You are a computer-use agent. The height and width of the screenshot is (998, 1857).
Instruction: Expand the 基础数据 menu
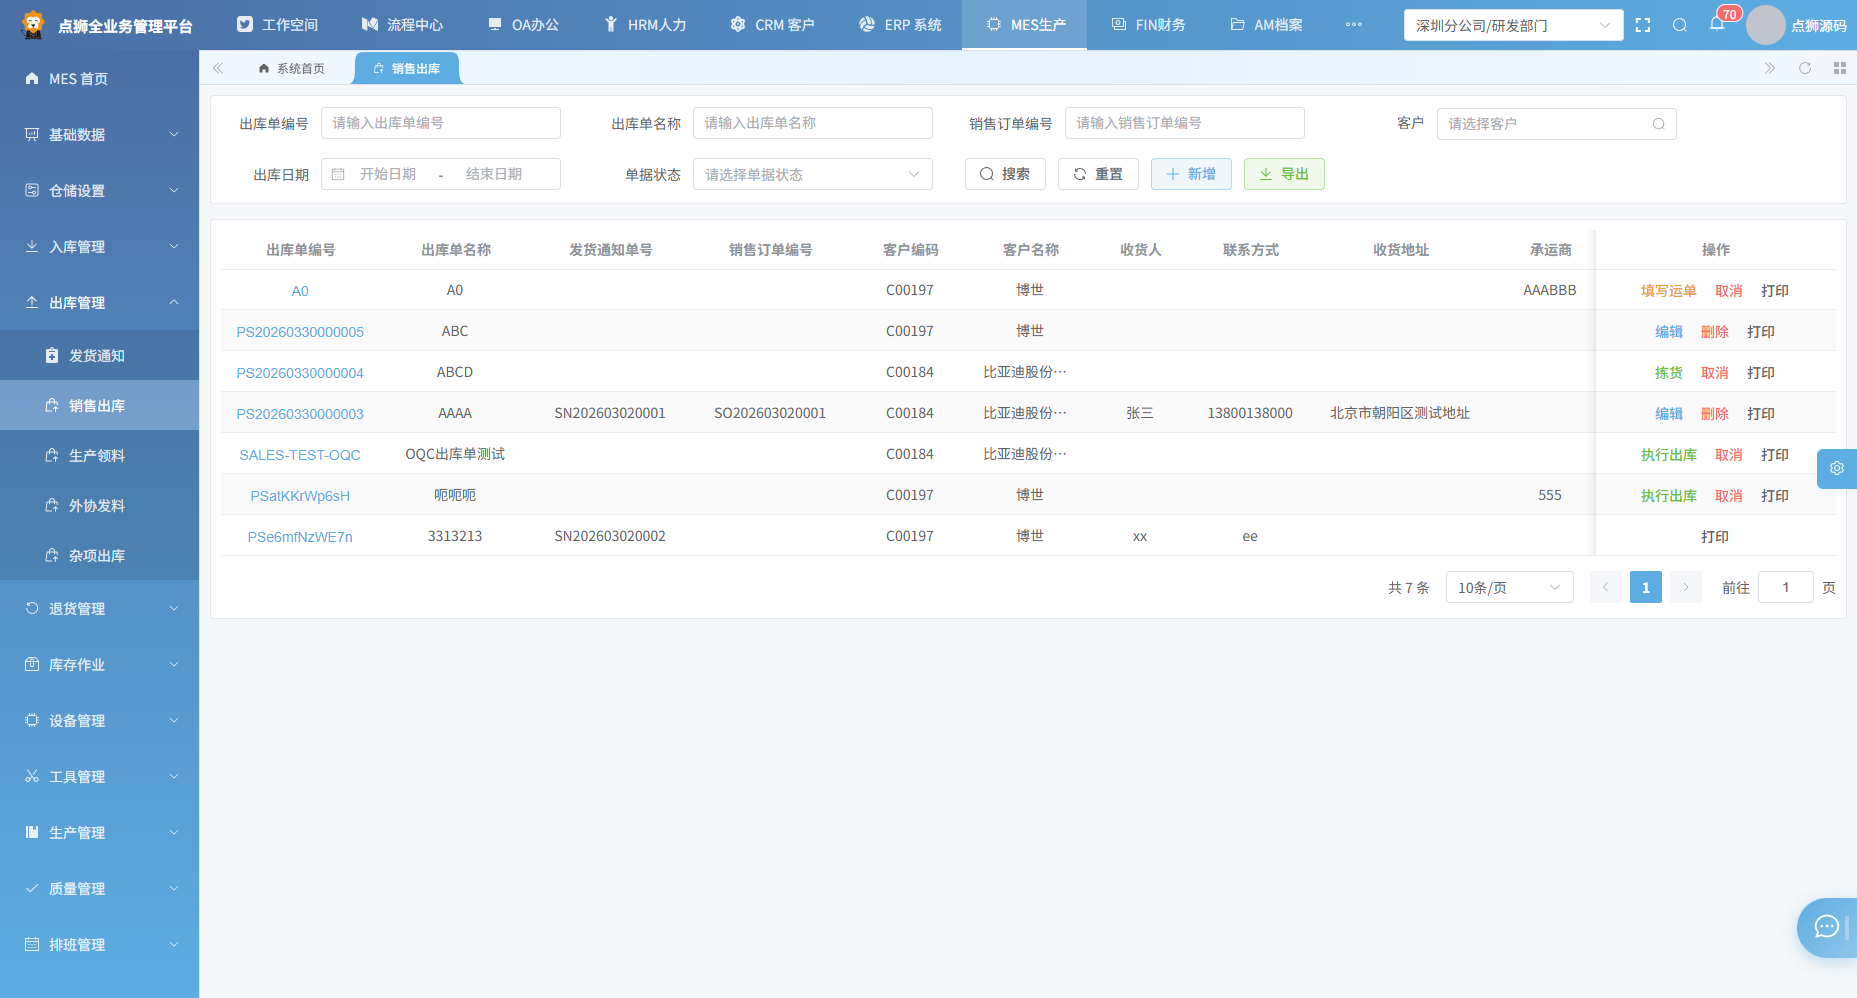click(x=100, y=134)
